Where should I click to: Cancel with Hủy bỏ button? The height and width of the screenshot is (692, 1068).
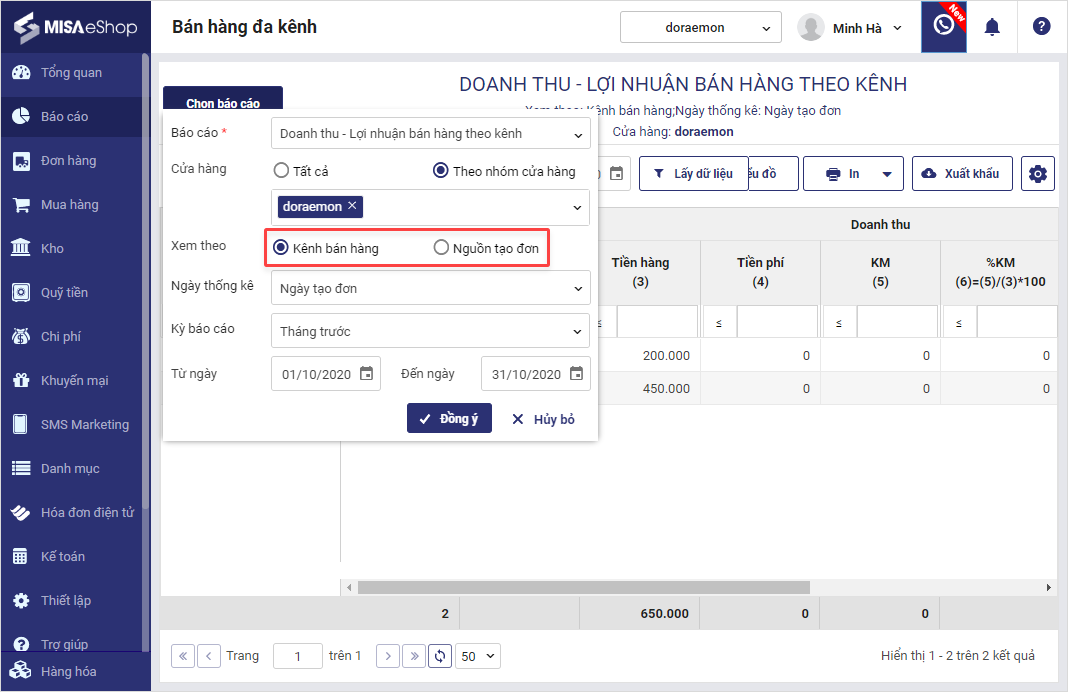[544, 419]
